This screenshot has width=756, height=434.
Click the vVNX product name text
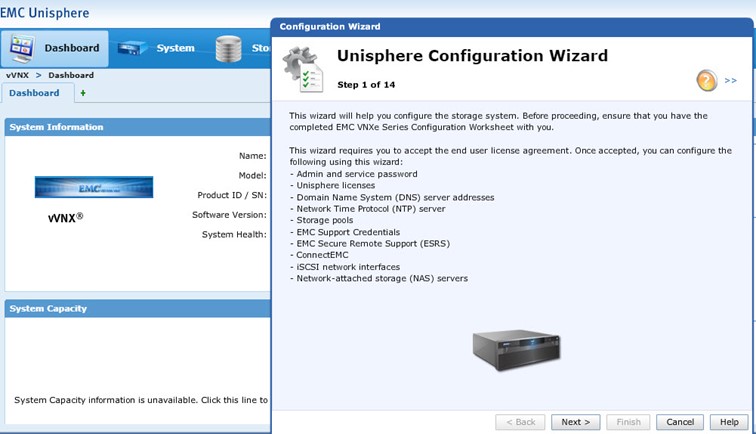pos(66,217)
